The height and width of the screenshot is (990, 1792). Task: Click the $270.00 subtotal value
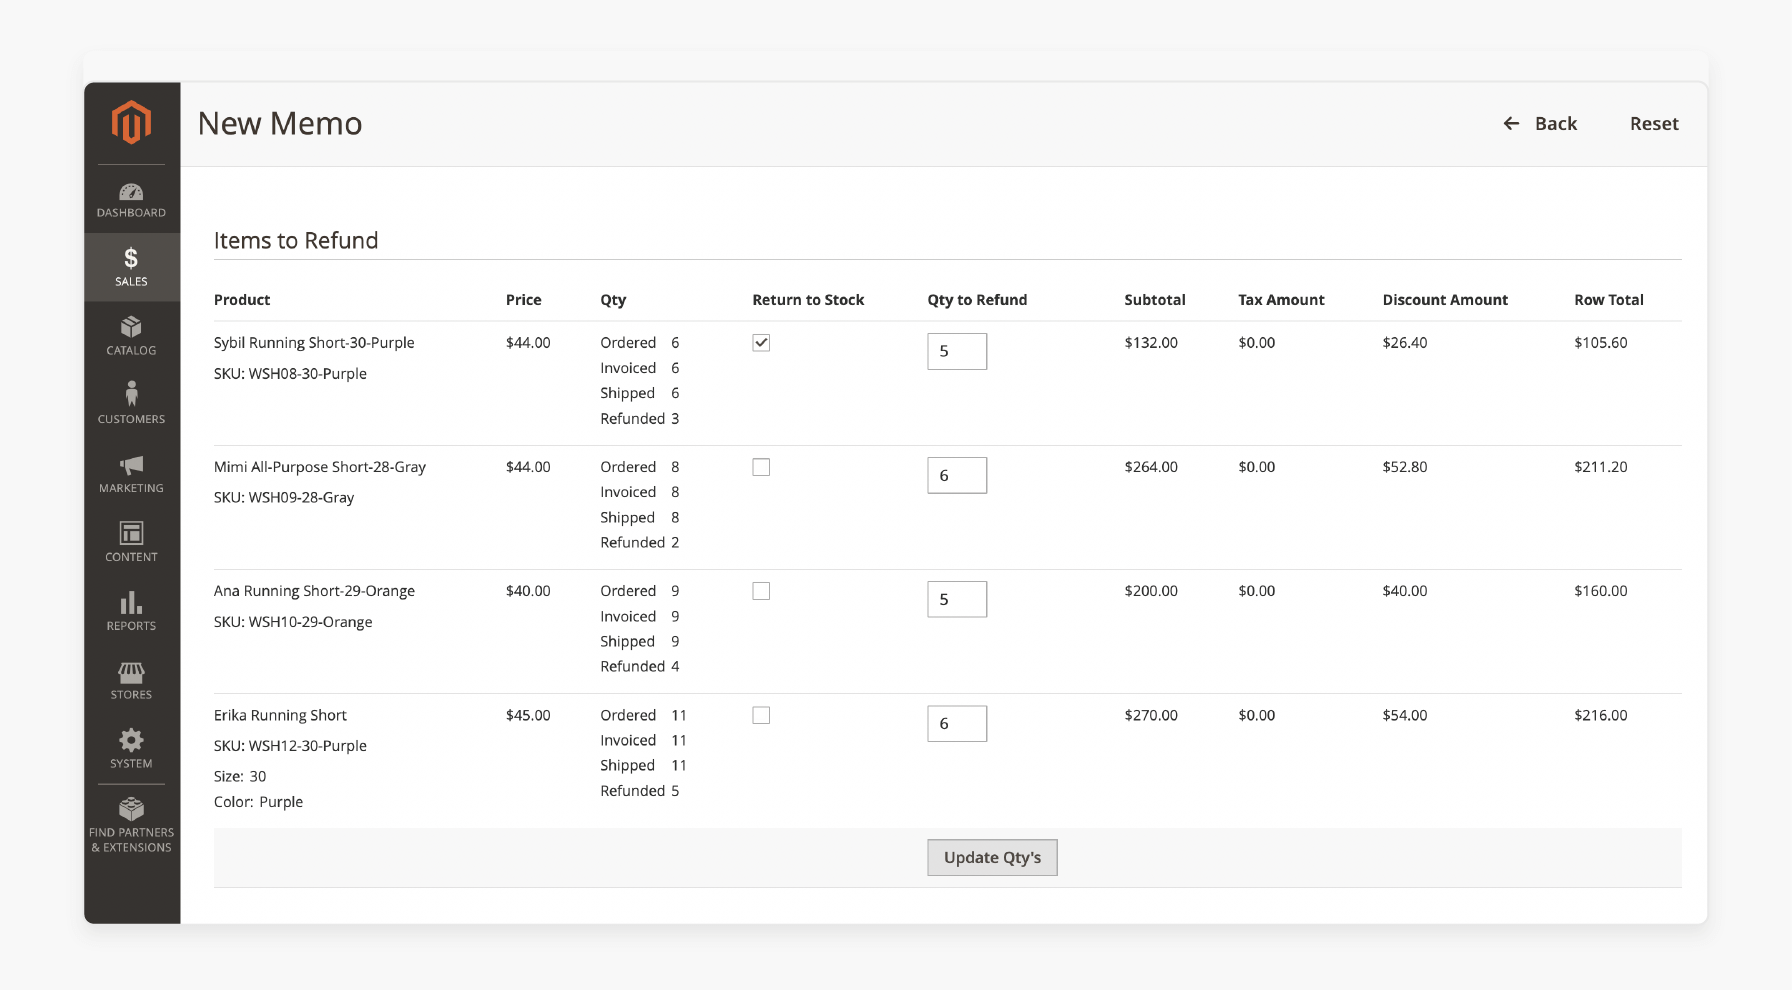pos(1151,715)
